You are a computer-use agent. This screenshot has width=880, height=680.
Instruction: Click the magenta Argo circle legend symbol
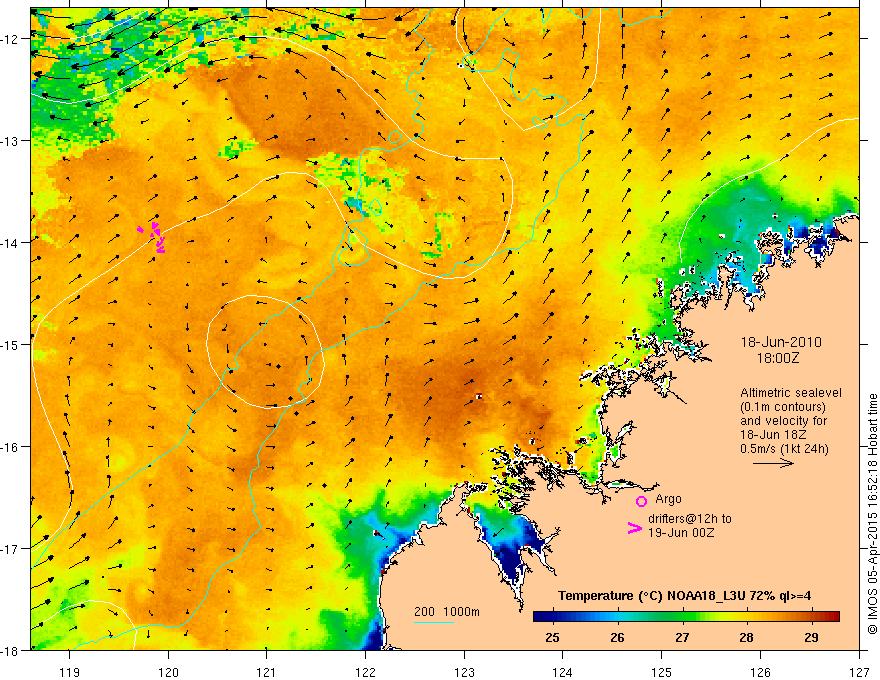tap(641, 501)
